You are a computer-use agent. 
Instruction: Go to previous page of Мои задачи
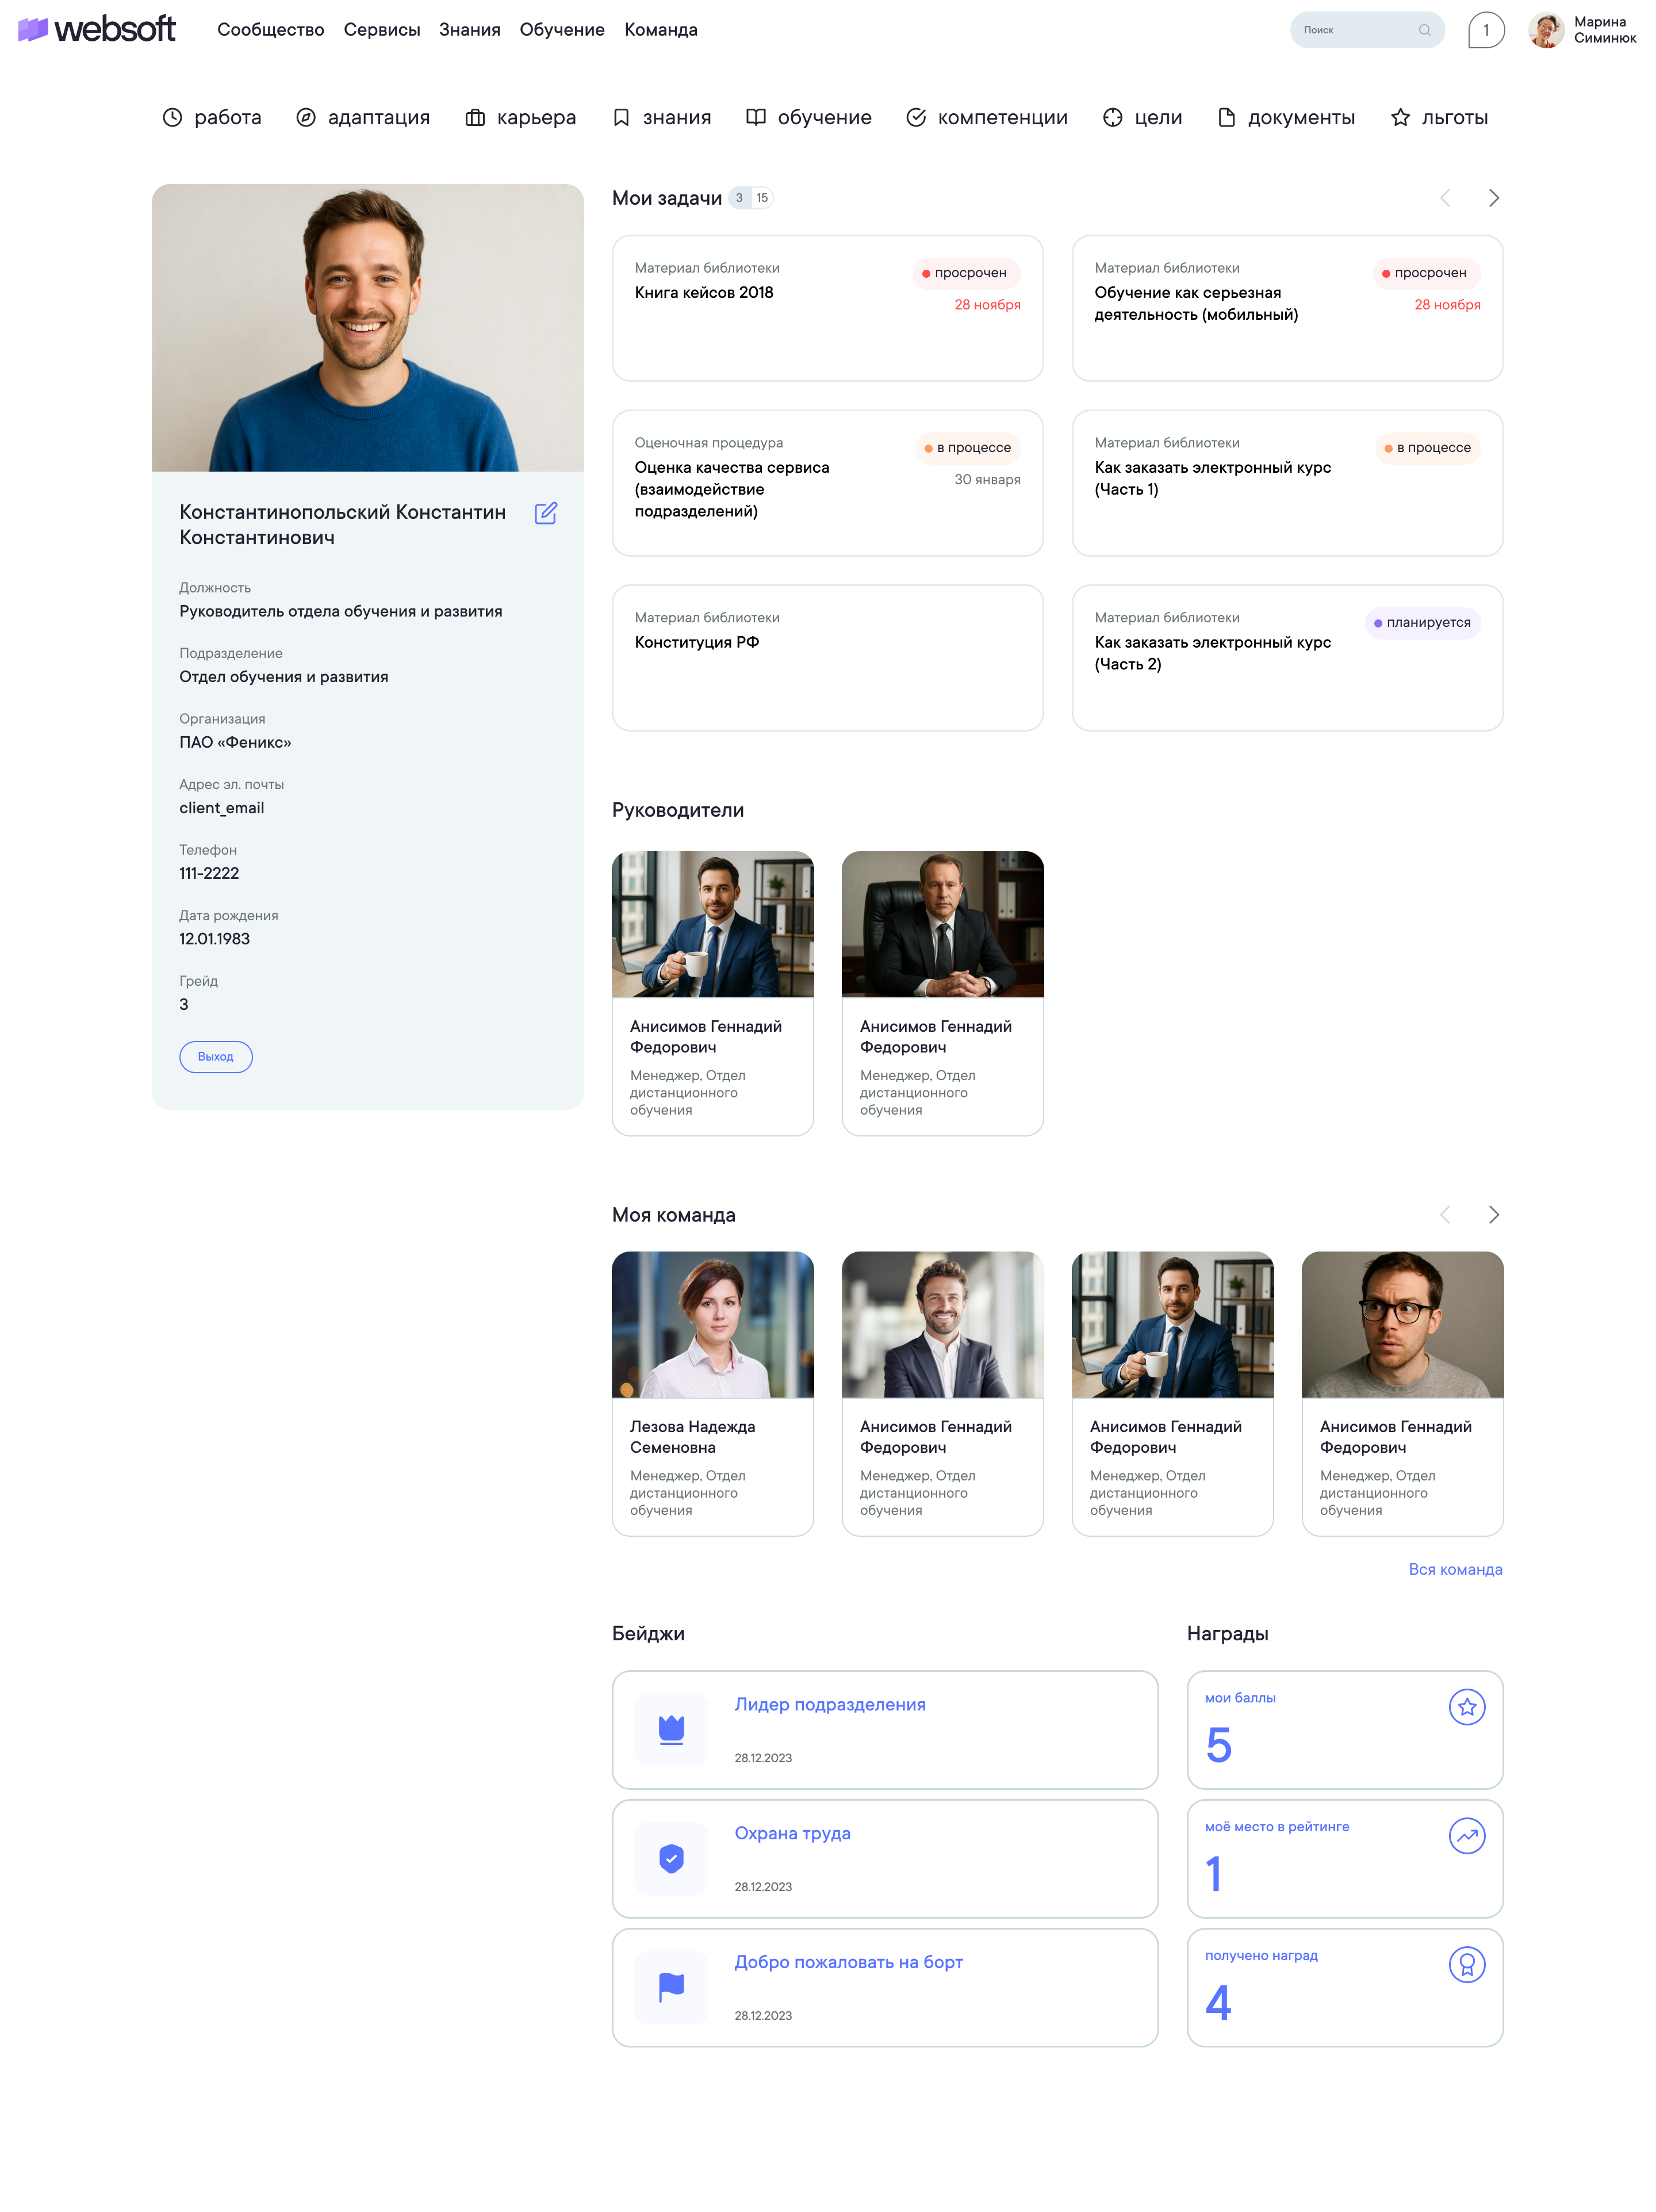pos(1444,198)
